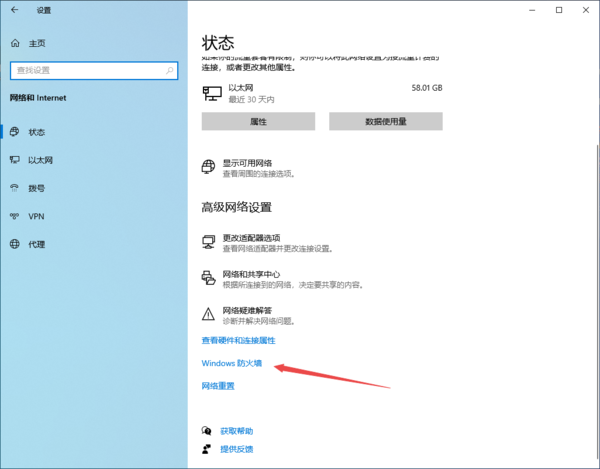Select the 拨号 dial-up icon

tap(15, 188)
